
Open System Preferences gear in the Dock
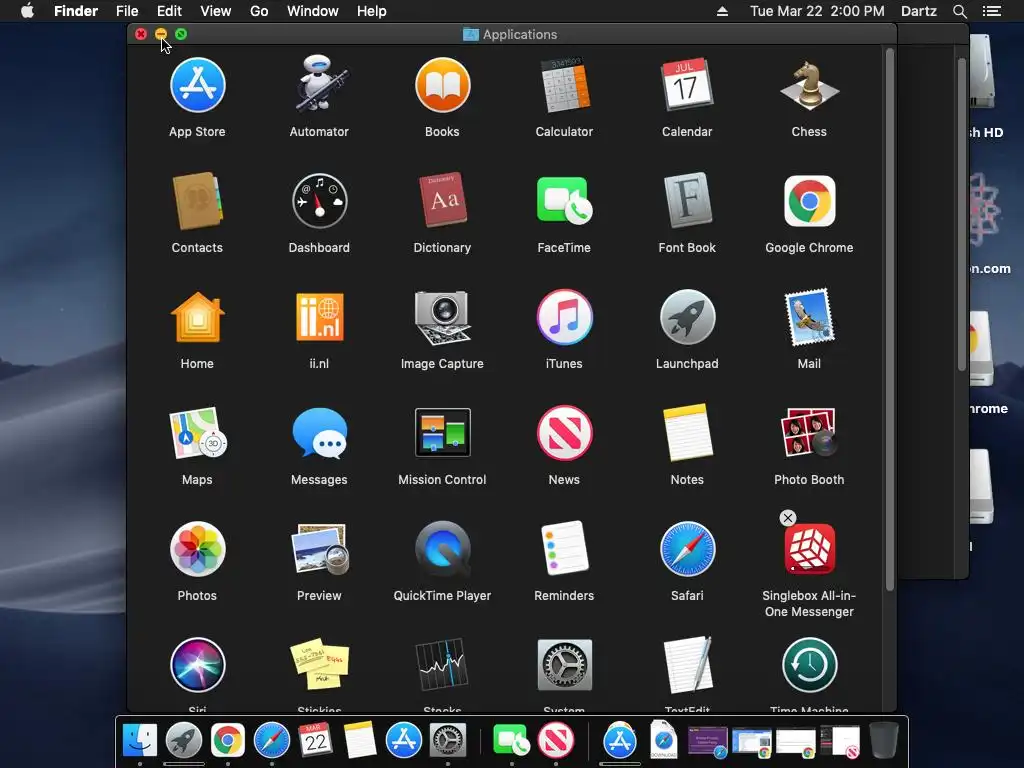[447, 741]
